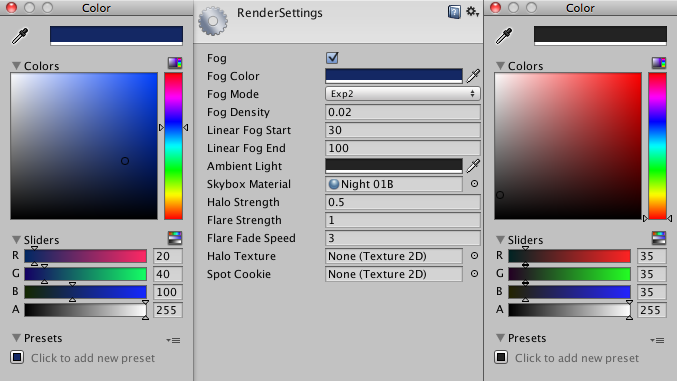Open RenderSettings help book icon

click(454, 12)
